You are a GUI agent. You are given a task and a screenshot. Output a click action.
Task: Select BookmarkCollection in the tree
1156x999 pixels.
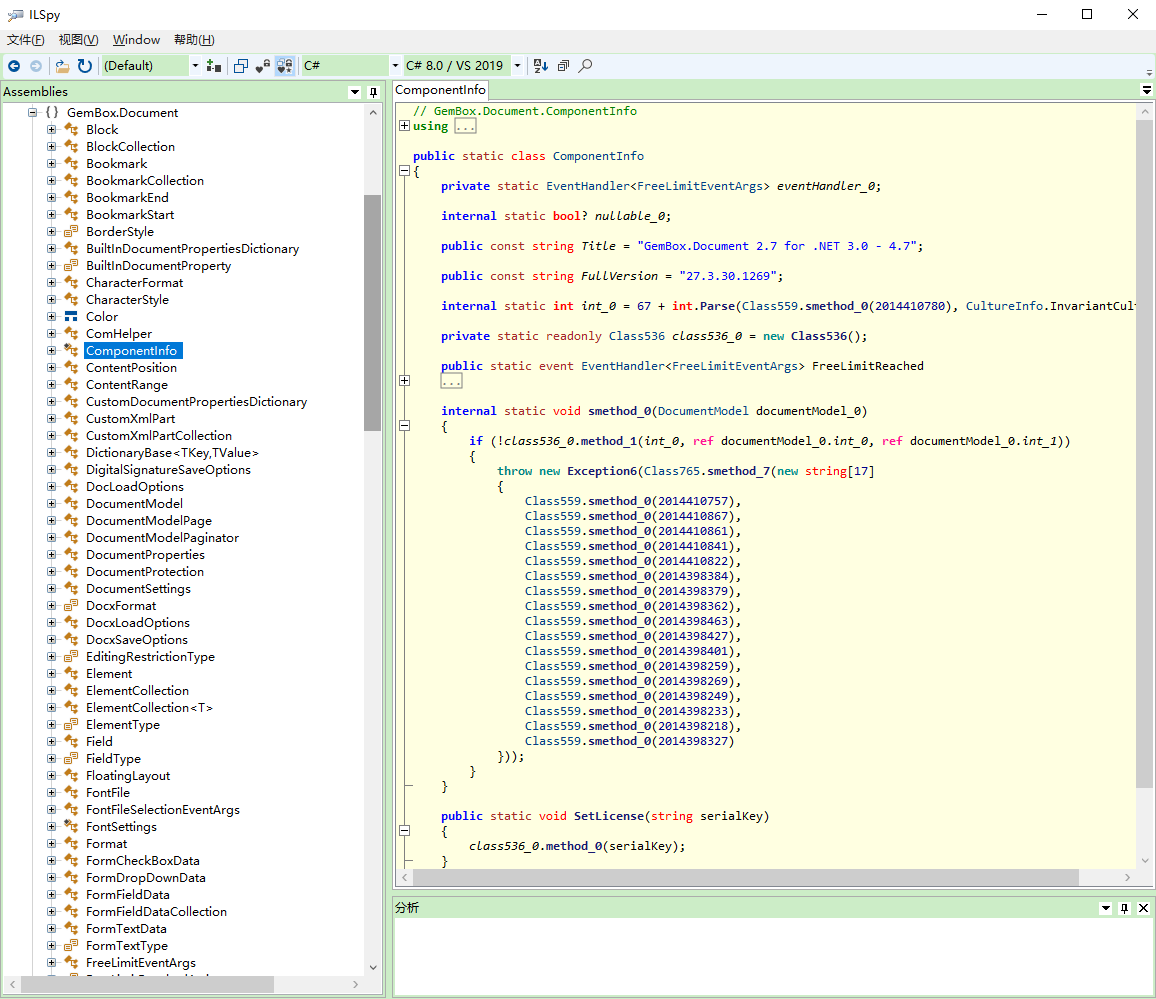click(x=144, y=181)
